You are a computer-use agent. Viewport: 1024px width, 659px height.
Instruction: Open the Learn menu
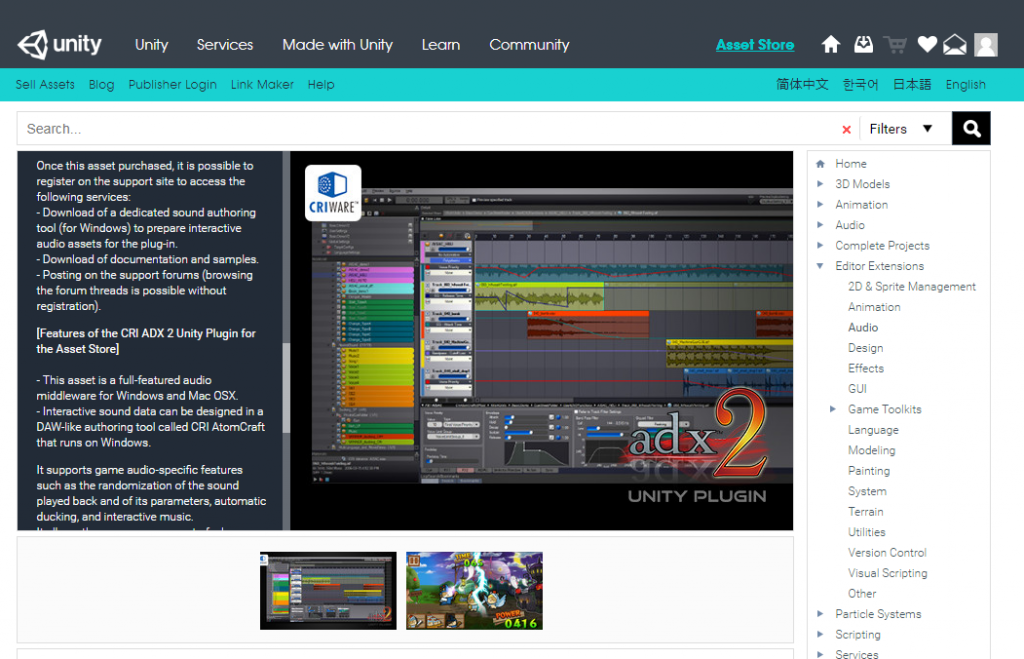(440, 44)
